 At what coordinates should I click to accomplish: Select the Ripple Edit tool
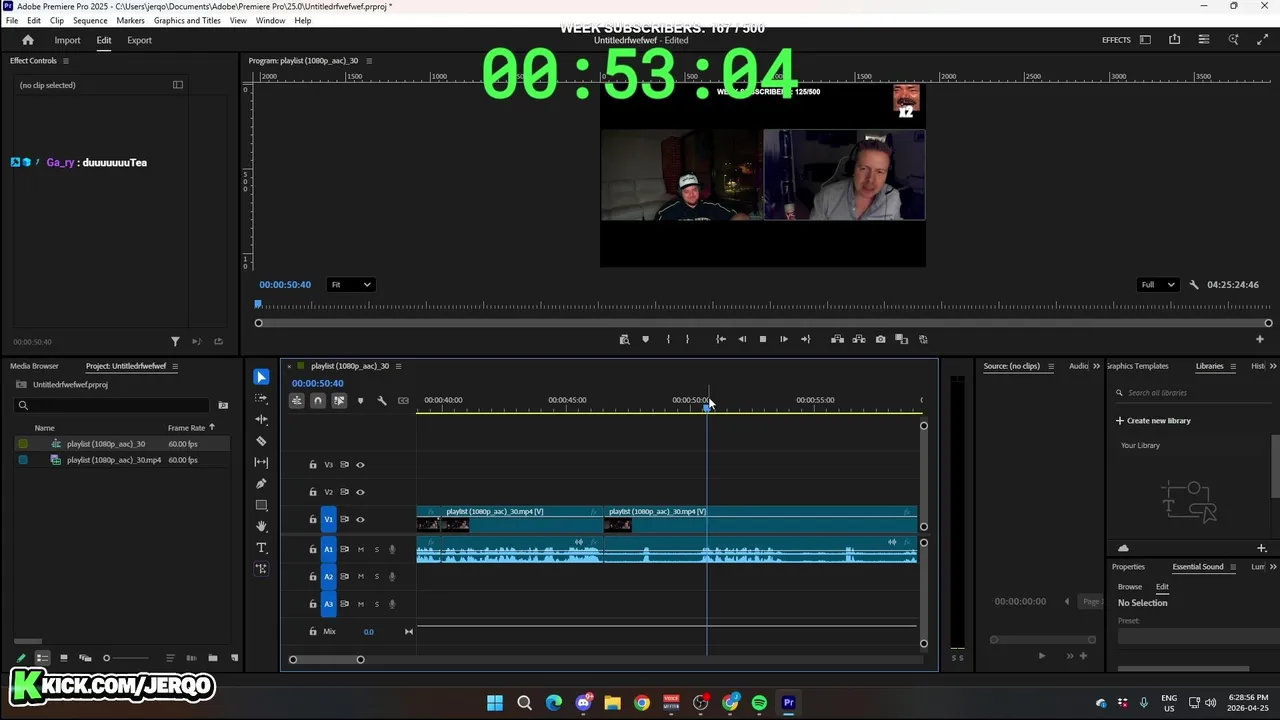(261, 420)
